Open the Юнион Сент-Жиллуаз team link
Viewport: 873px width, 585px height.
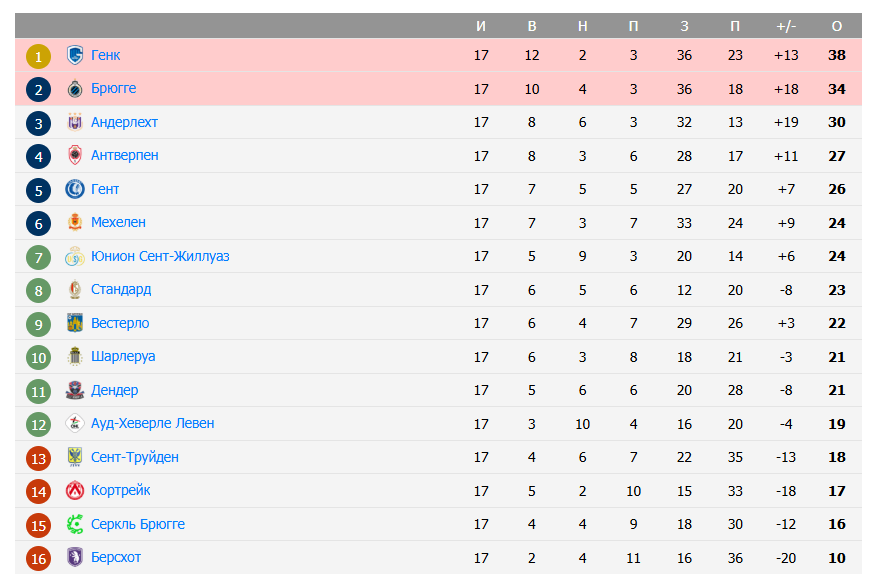[160, 256]
